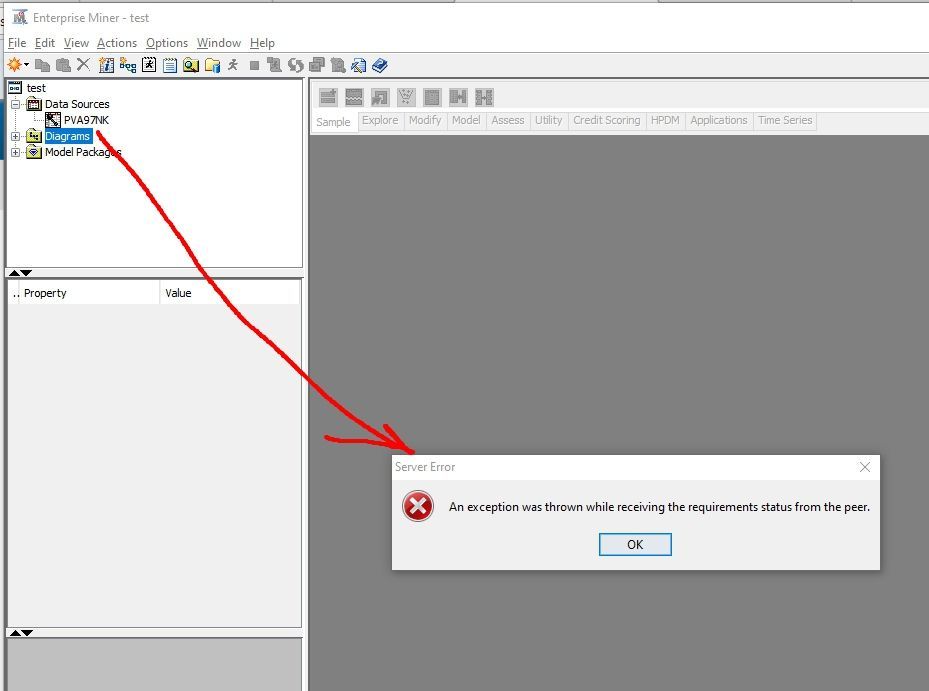Click the Value column header
Viewport: 929px width, 691px height.
230,293
